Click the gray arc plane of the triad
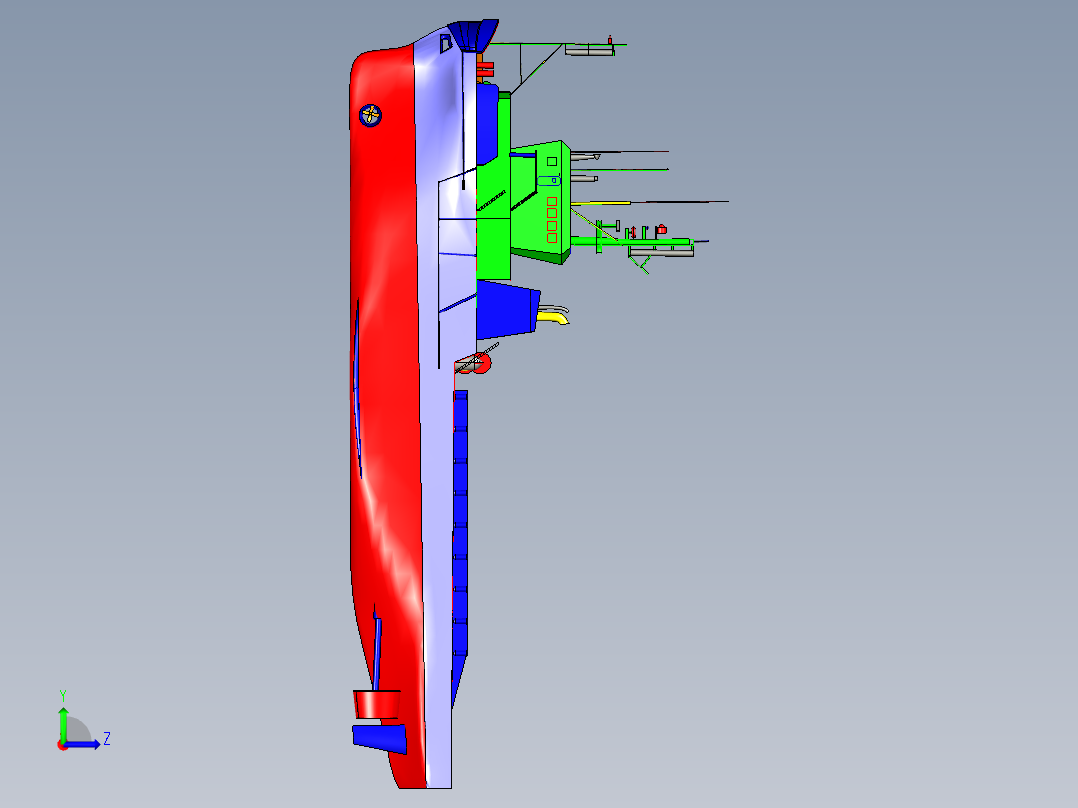 click(x=78, y=730)
